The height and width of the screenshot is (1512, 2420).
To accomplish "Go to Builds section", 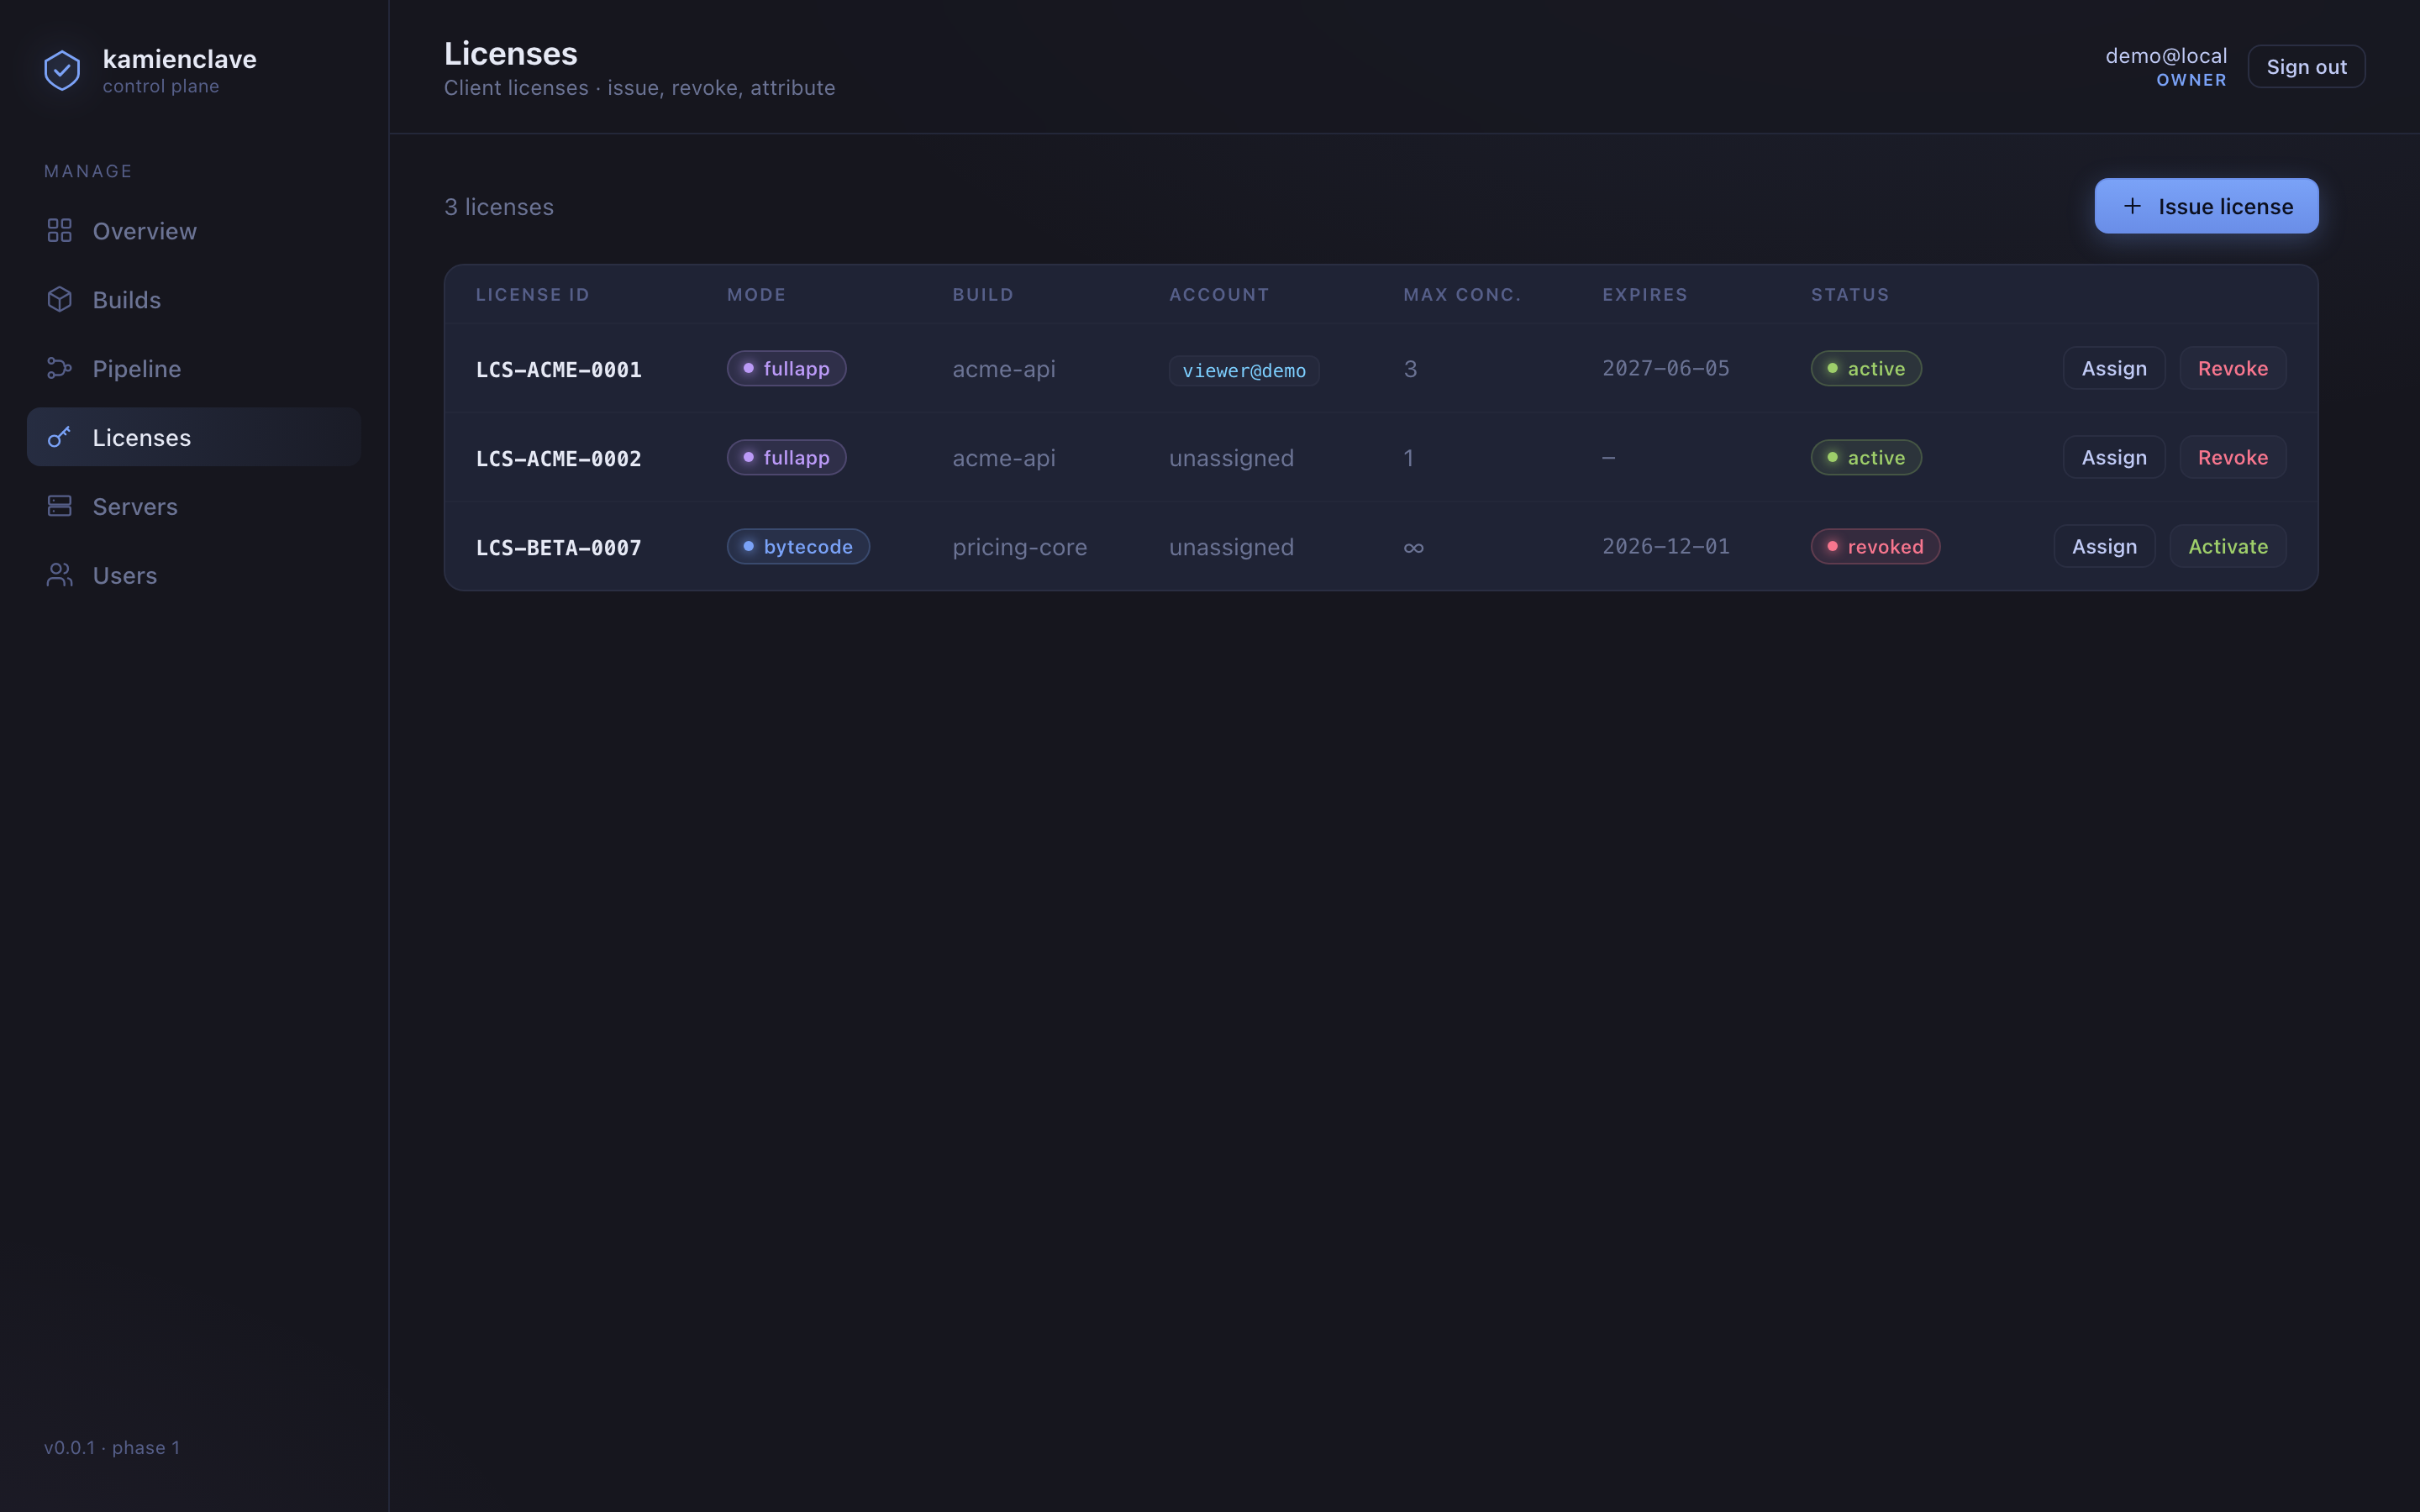I will 194,299.
